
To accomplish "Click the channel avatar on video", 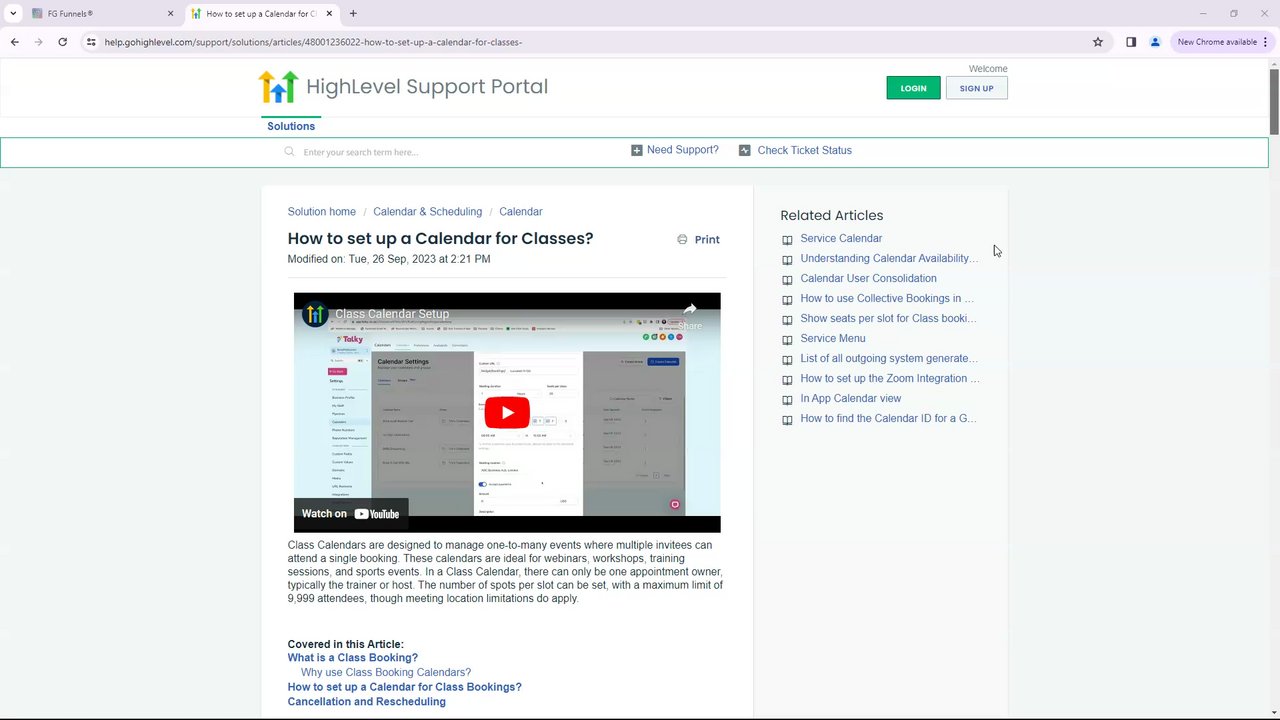I will (x=315, y=314).
